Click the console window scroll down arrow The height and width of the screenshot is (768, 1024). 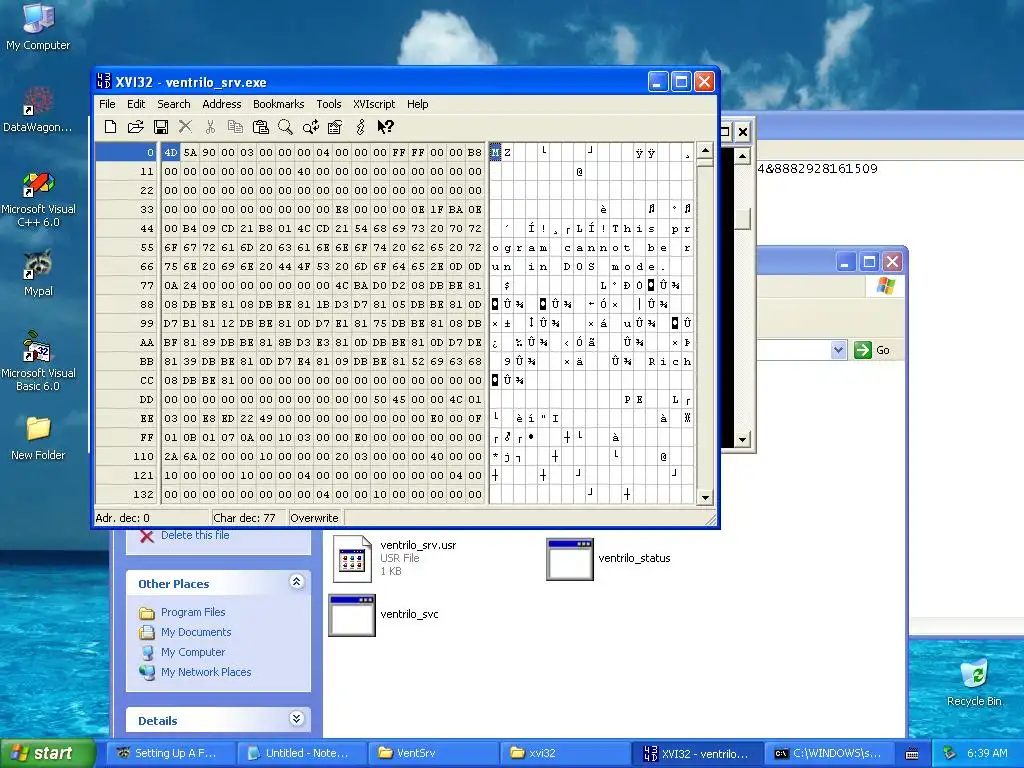pos(742,440)
